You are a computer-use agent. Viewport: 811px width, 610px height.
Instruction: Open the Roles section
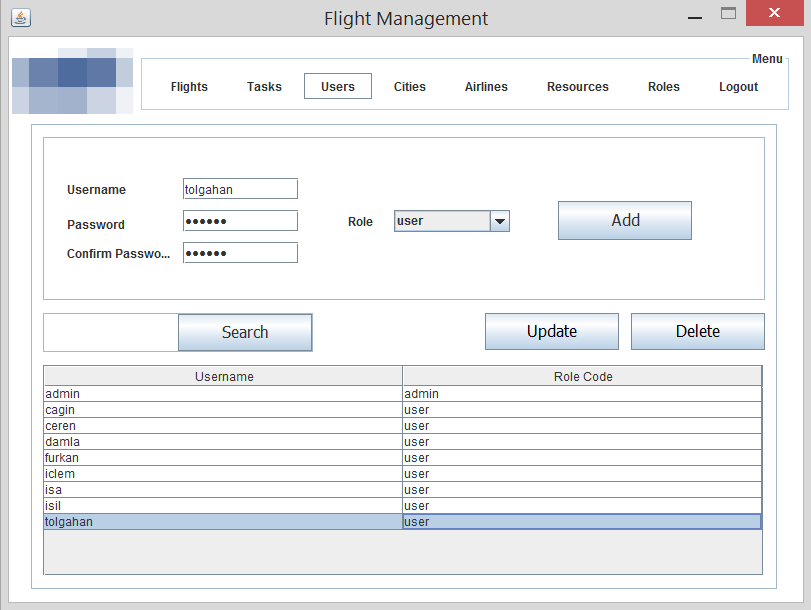point(663,87)
